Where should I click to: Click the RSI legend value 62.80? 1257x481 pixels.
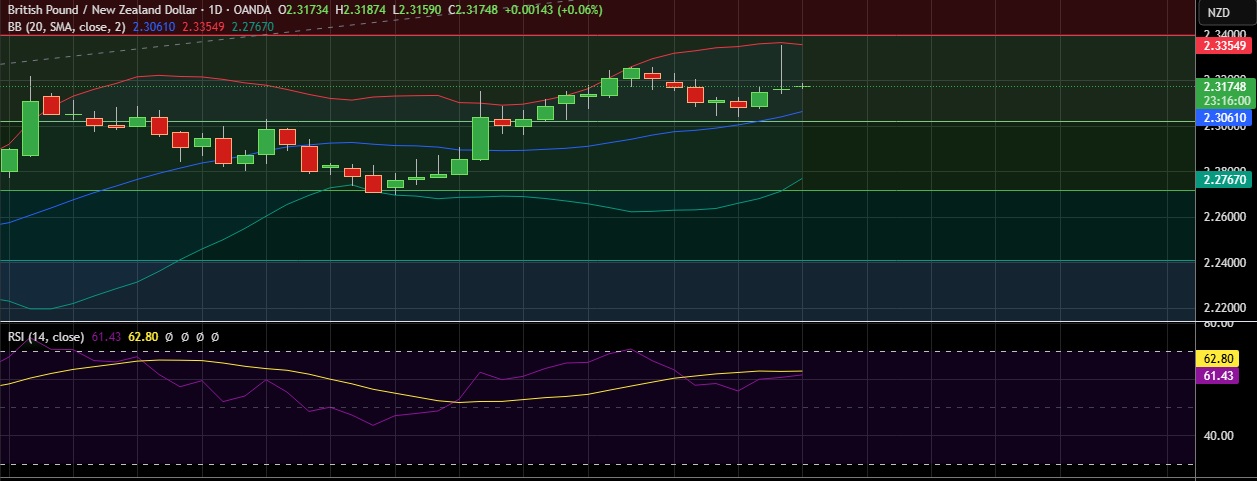coord(142,337)
